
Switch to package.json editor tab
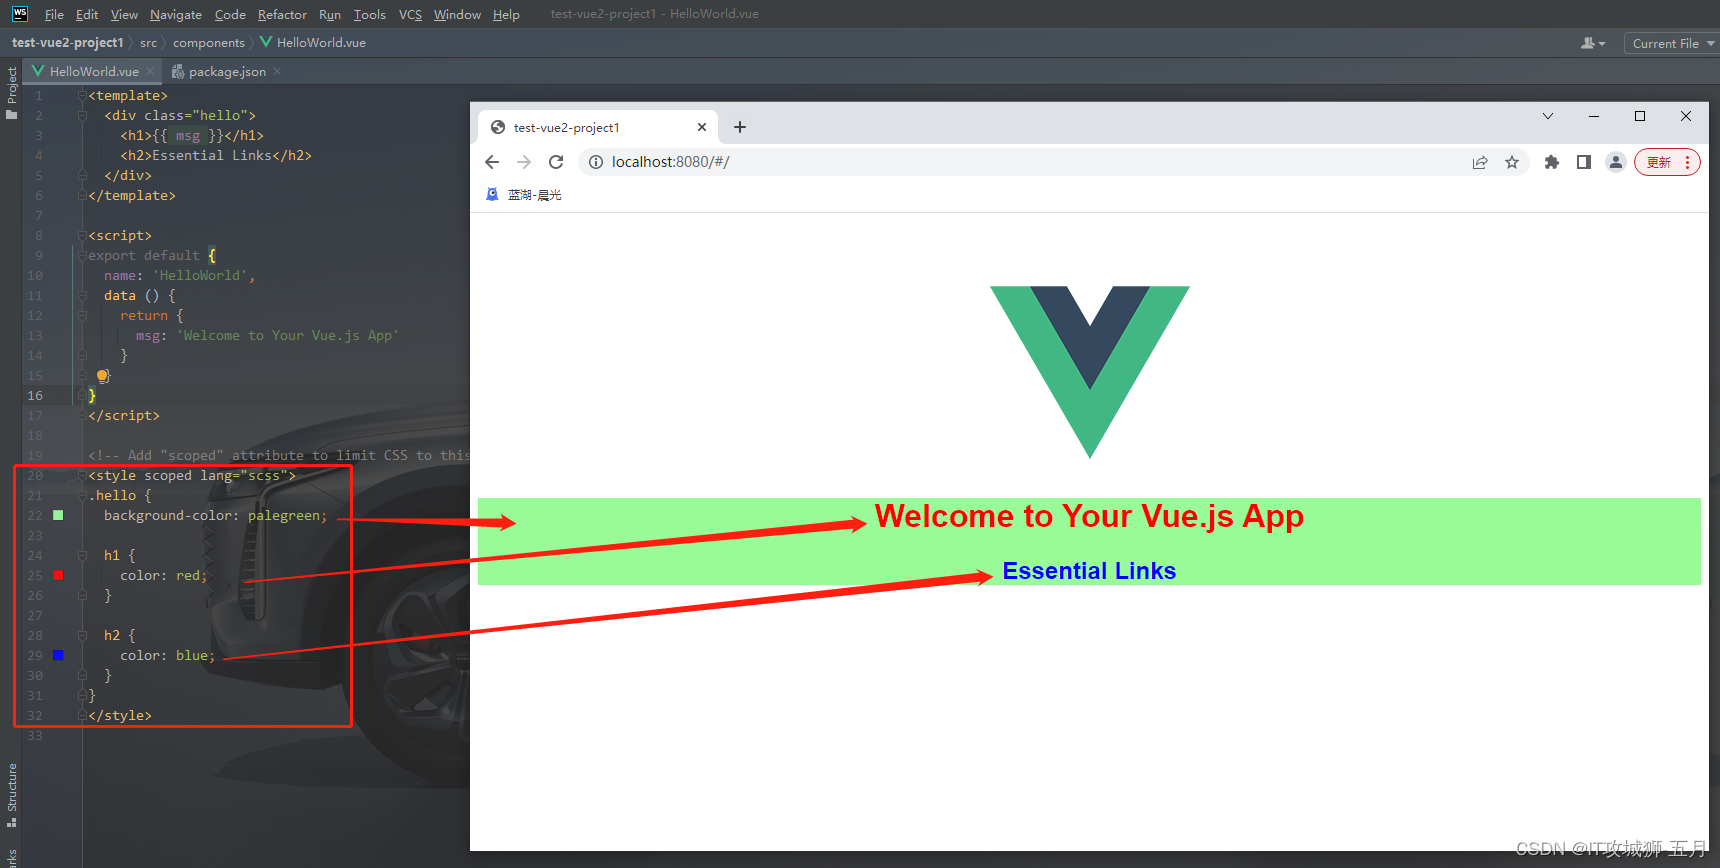(x=219, y=71)
